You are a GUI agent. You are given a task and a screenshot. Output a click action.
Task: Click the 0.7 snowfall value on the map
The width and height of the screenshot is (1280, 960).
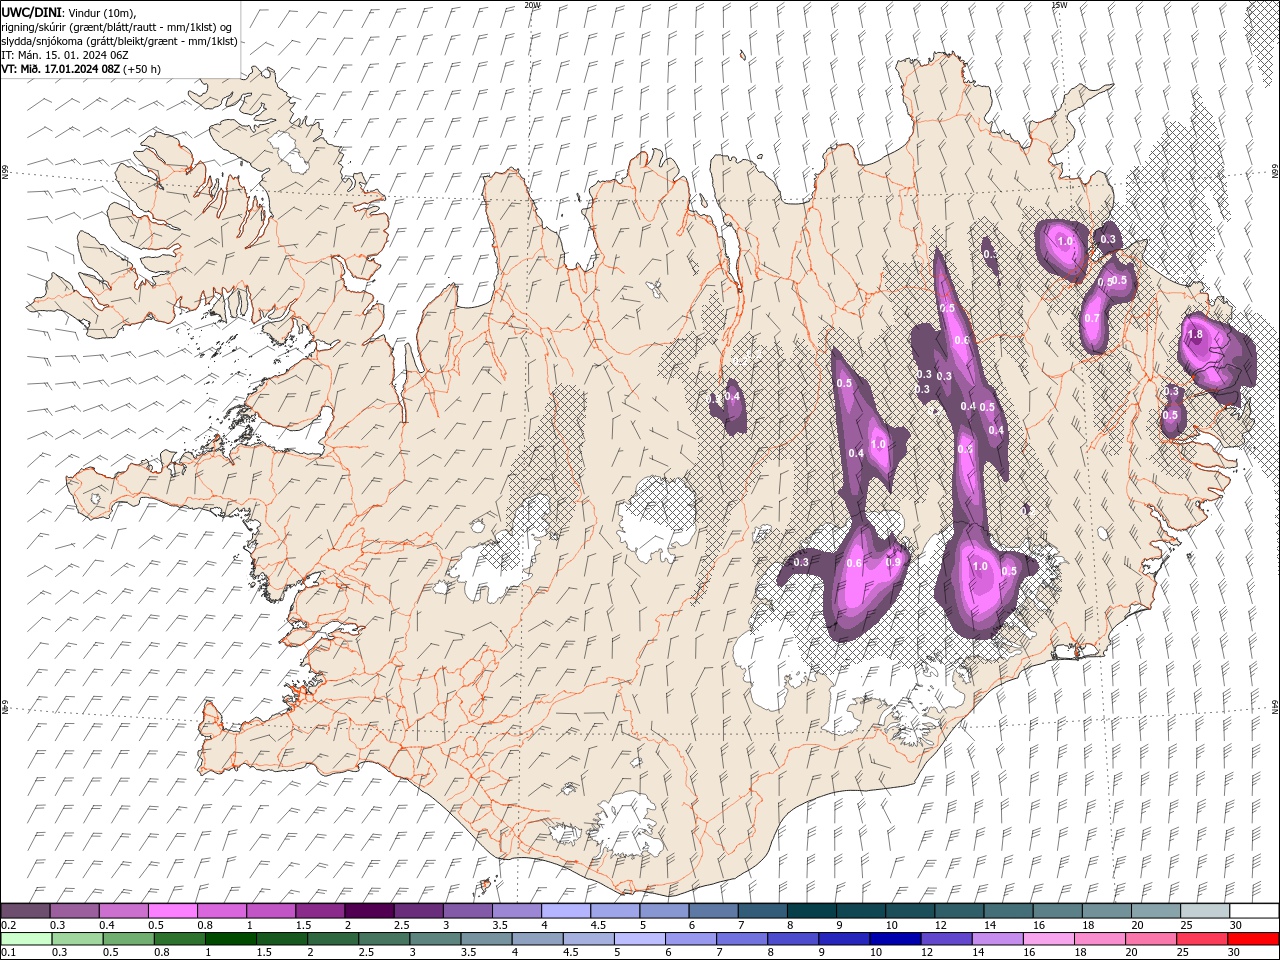(1092, 319)
